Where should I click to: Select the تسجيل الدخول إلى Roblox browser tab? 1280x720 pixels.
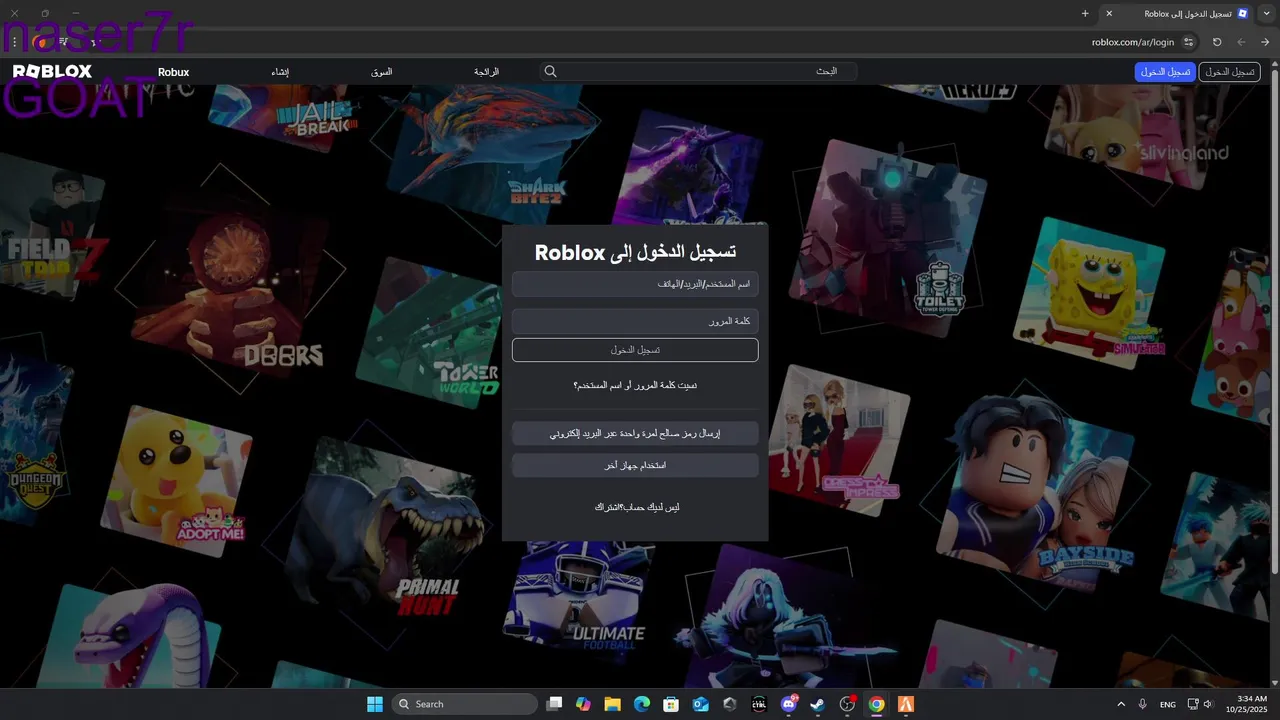tap(1180, 13)
